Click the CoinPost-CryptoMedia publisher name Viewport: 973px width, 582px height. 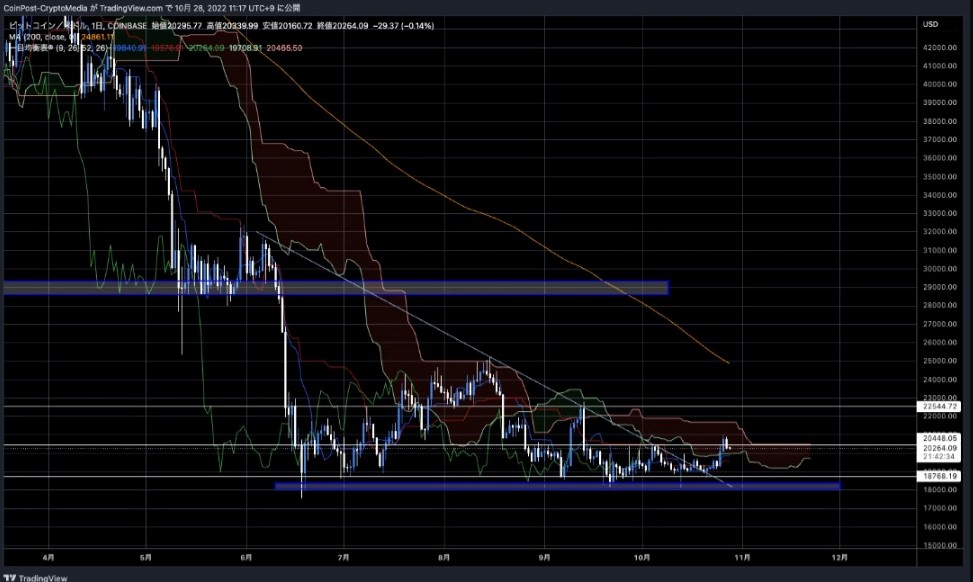point(45,8)
